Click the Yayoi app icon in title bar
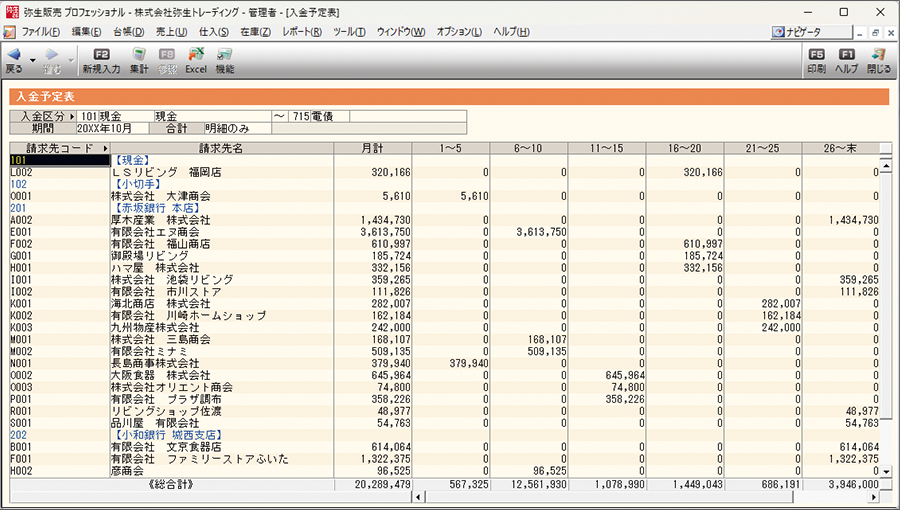Screen dimensions: 900x510 tap(11, 11)
